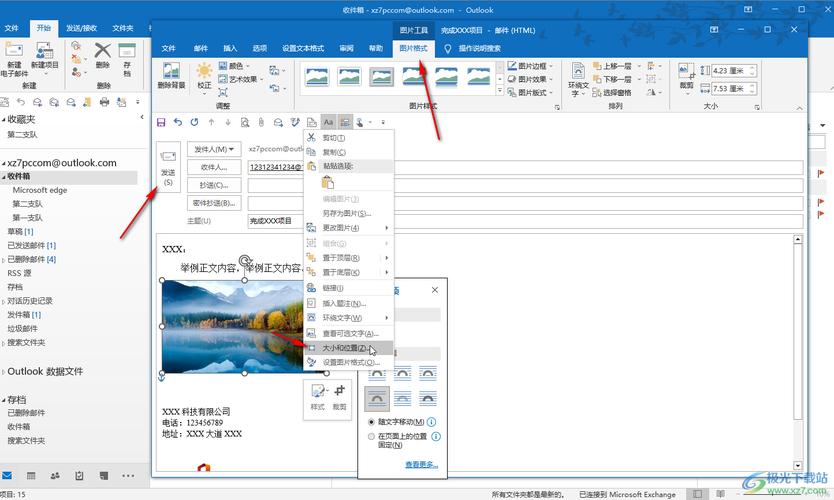
Task: Click the info icon next to 随文字移动
Action: 431,422
